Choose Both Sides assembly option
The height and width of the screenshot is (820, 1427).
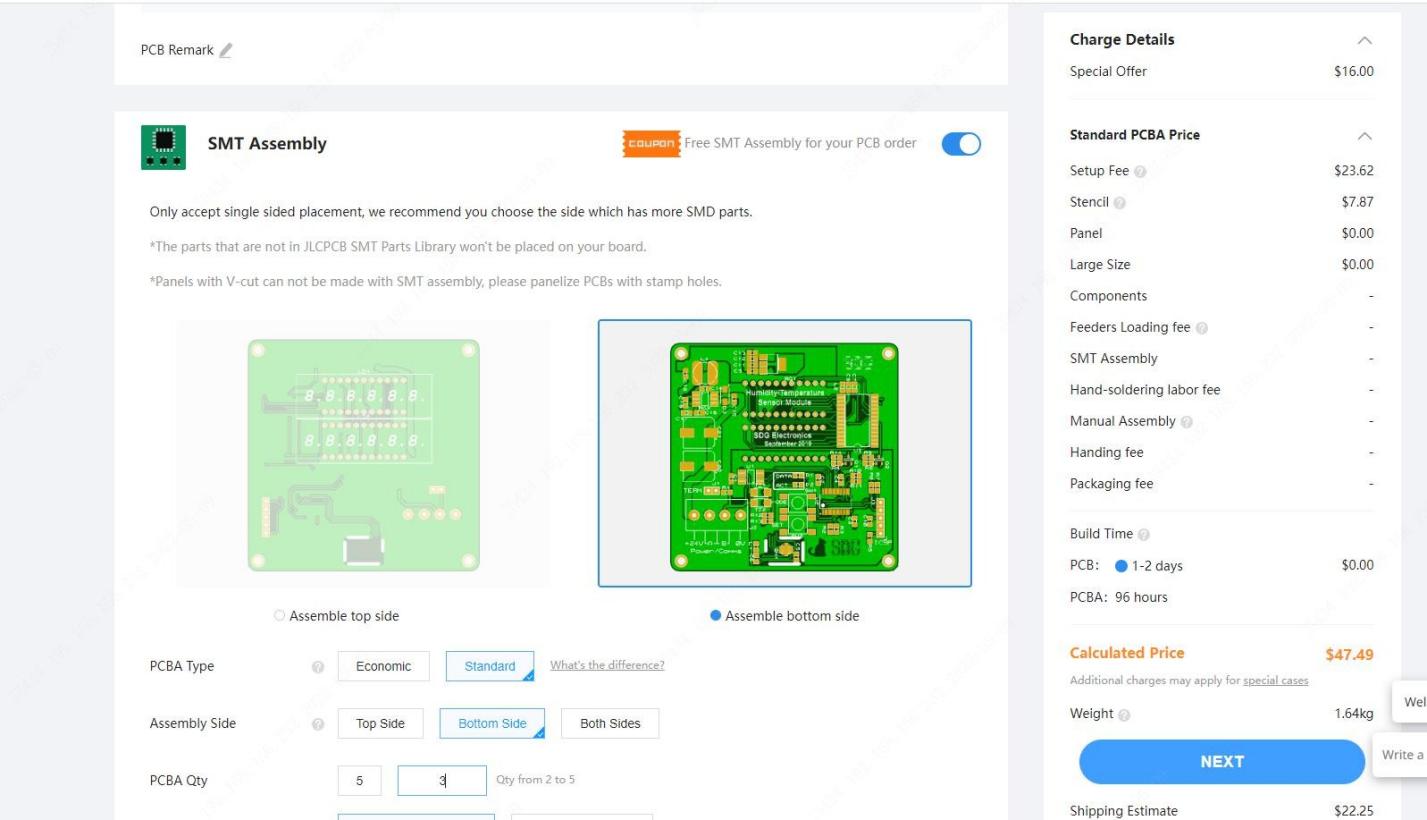pos(610,723)
